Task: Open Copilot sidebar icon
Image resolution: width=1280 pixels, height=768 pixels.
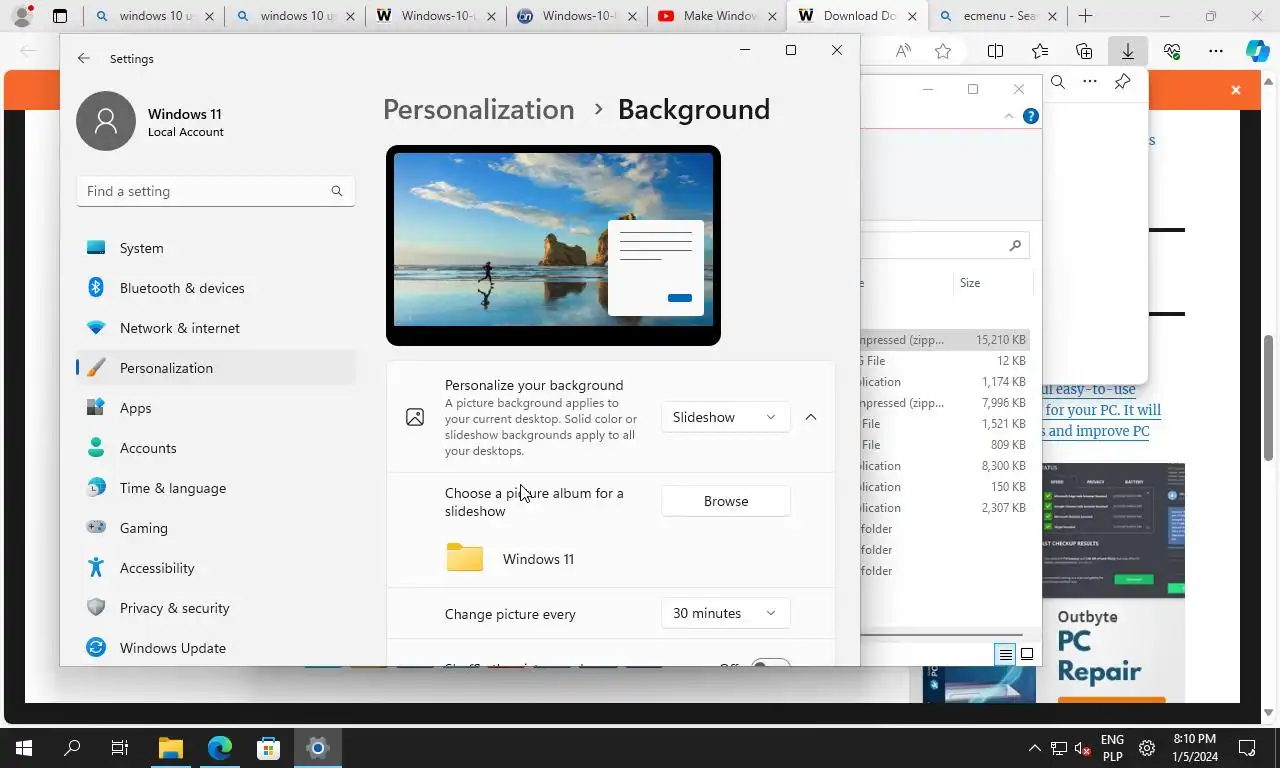Action: click(1257, 51)
